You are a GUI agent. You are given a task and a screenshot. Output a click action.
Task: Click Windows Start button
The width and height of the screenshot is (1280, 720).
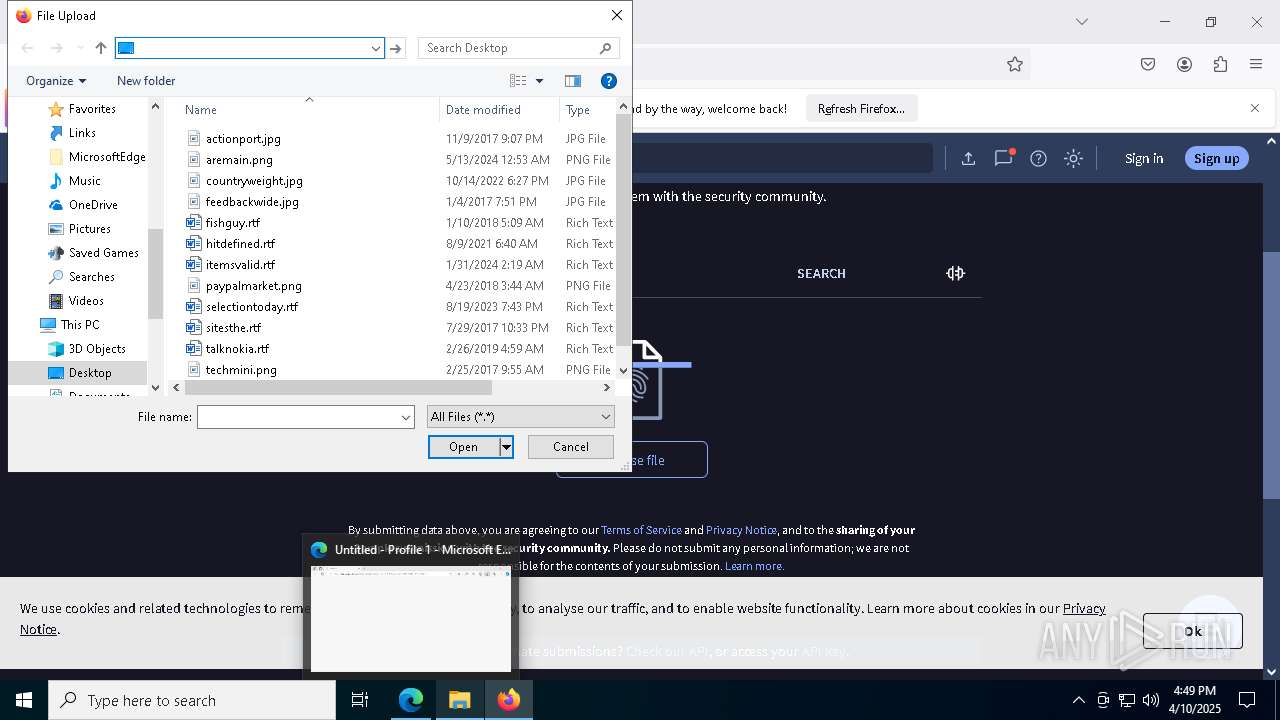(24, 700)
